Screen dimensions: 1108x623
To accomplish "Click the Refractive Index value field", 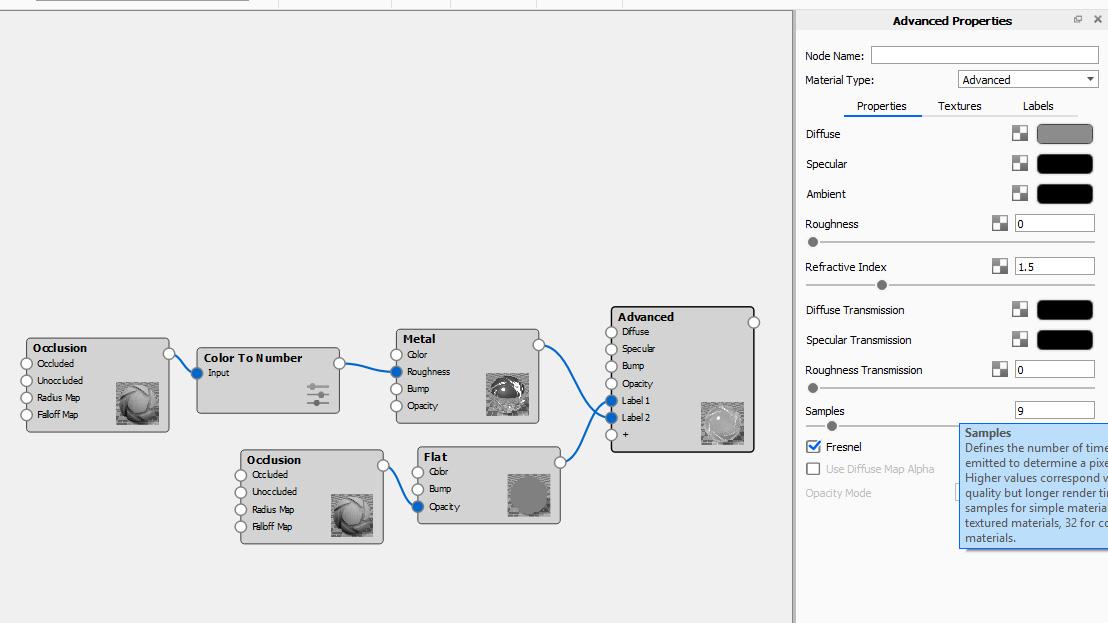I will coord(1054,266).
